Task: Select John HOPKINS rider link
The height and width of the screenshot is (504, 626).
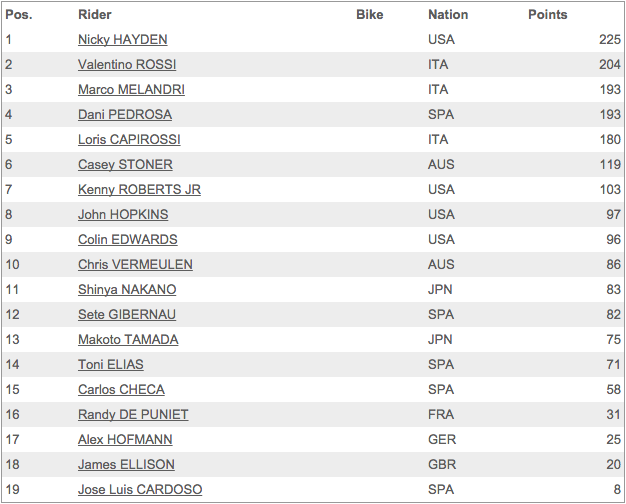Action: (x=123, y=214)
